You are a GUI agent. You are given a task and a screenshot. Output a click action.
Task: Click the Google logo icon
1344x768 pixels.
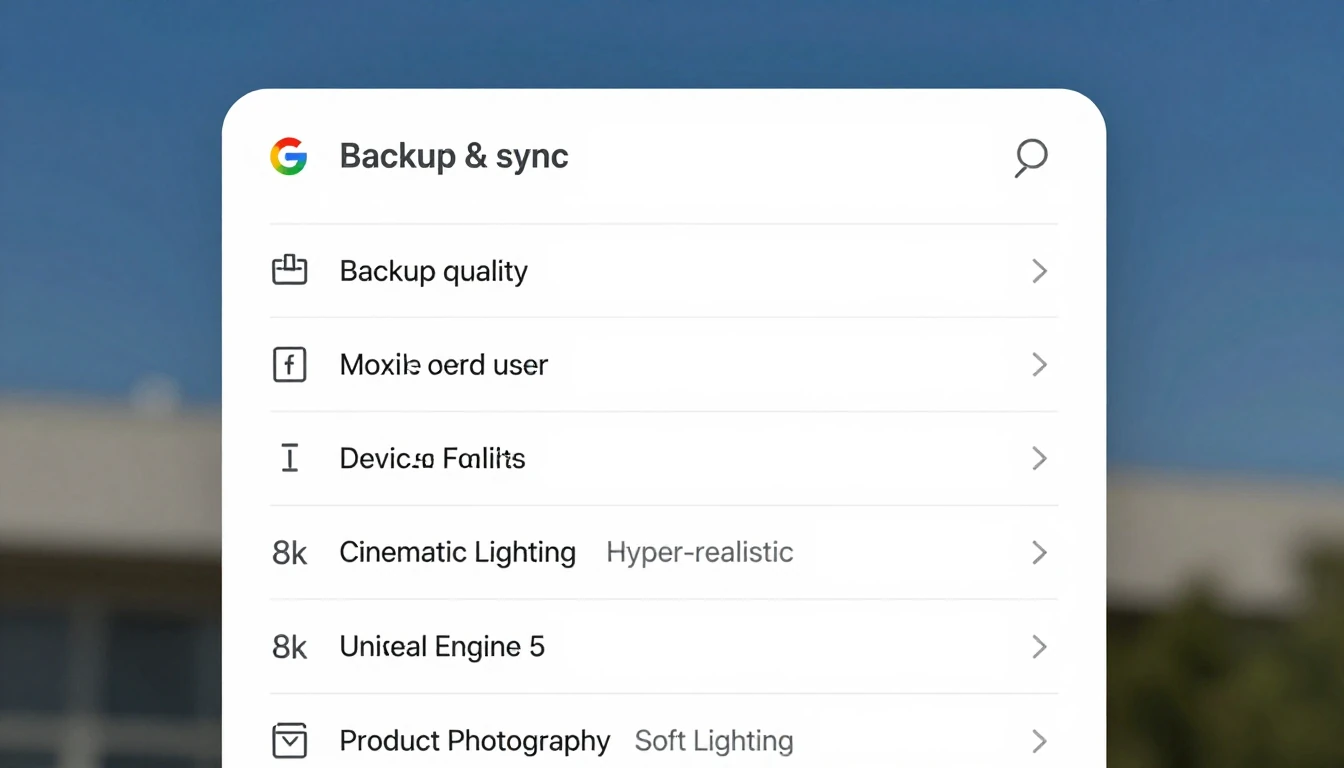pyautogui.click(x=288, y=157)
